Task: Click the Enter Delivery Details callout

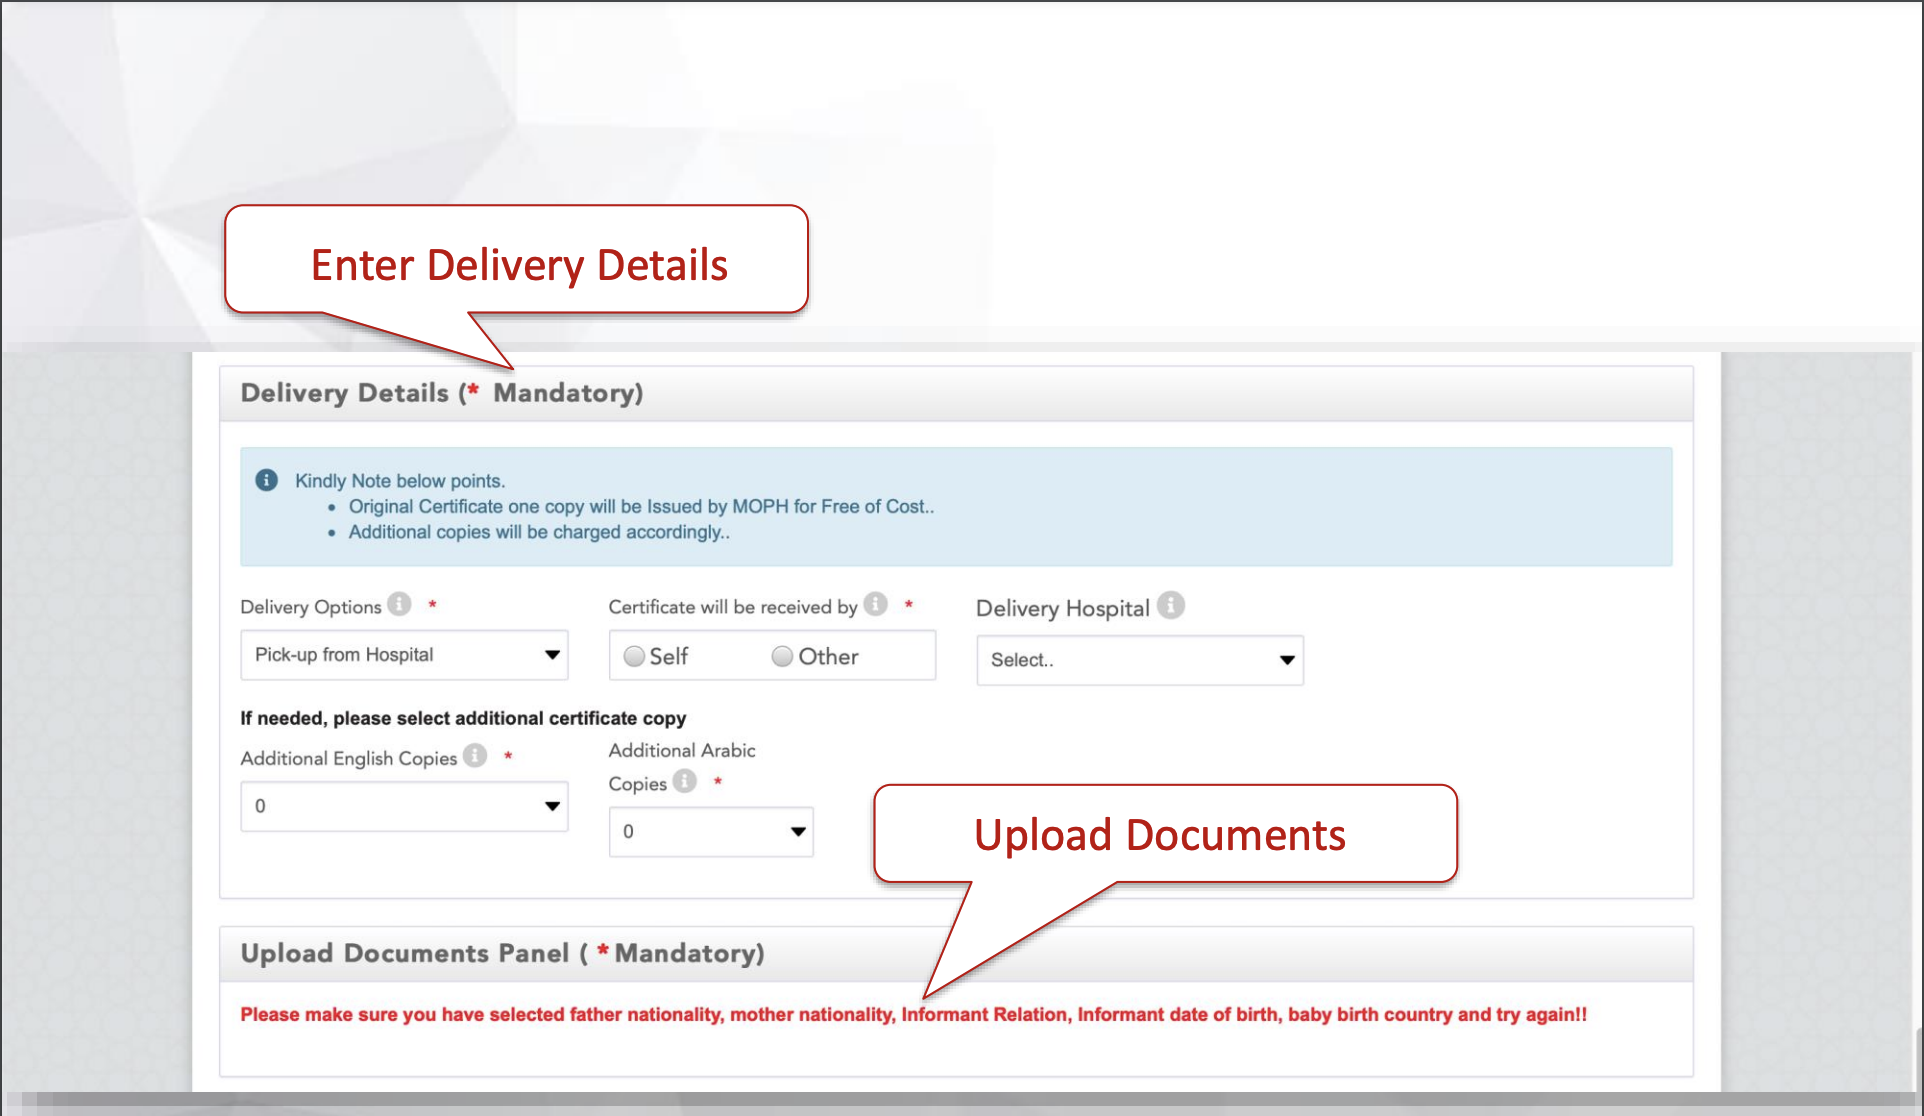Action: click(x=518, y=264)
